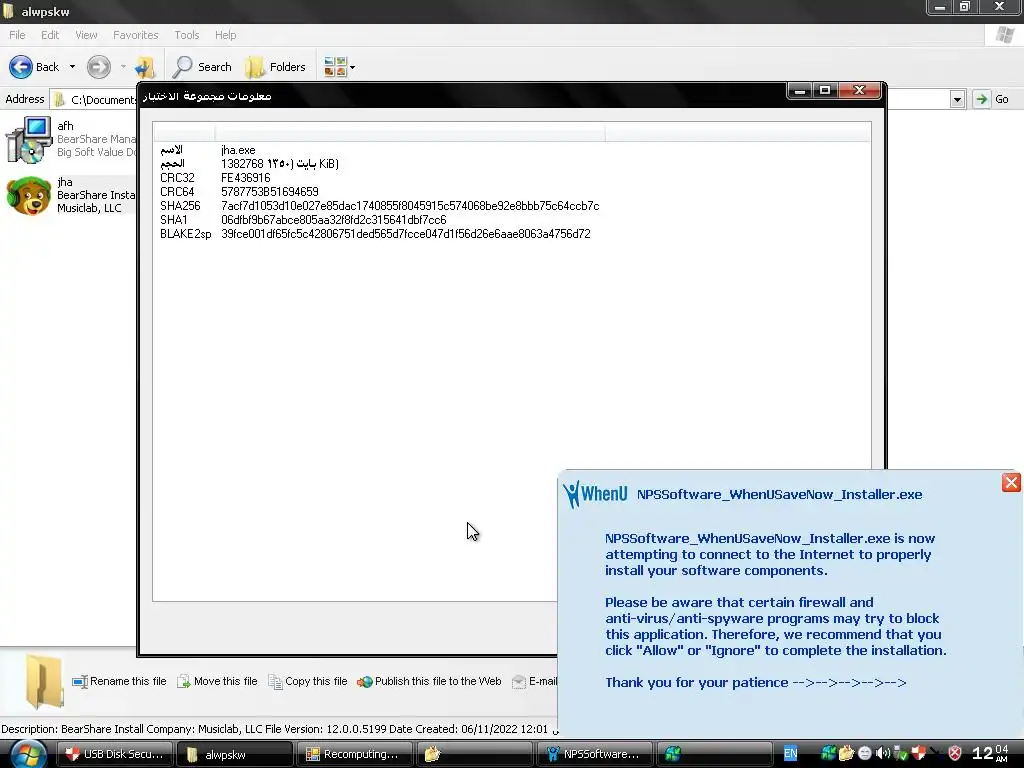Select the afh installer file icon
The image size is (1024, 768).
28,139
